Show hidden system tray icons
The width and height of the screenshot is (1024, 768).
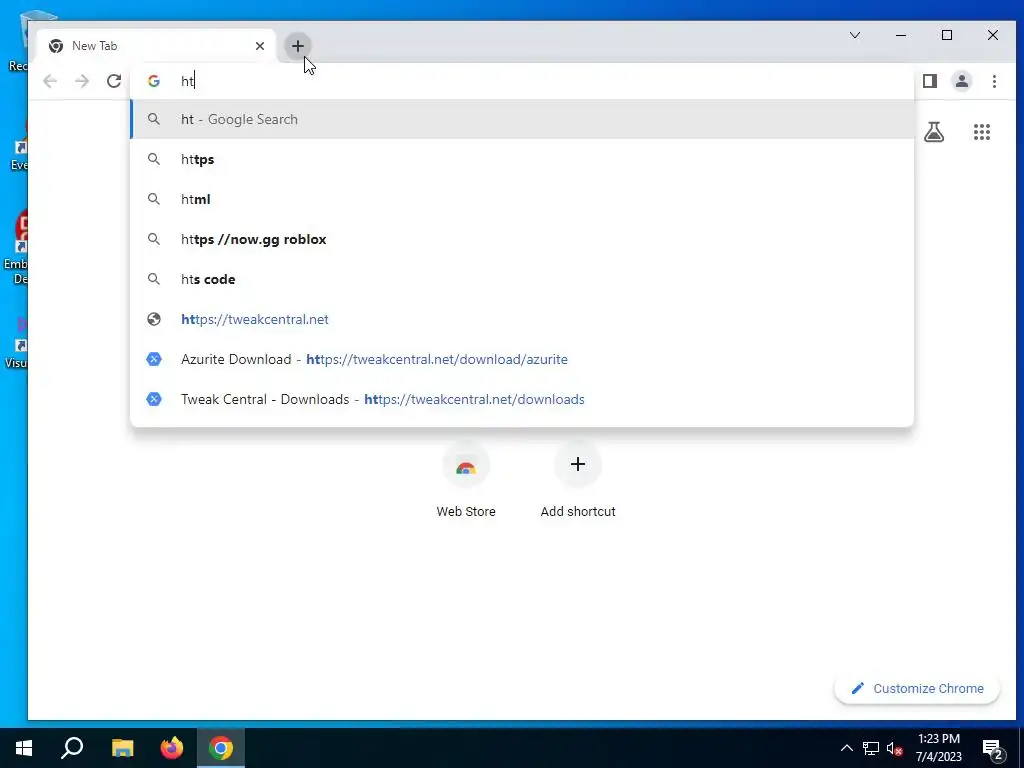click(846, 748)
